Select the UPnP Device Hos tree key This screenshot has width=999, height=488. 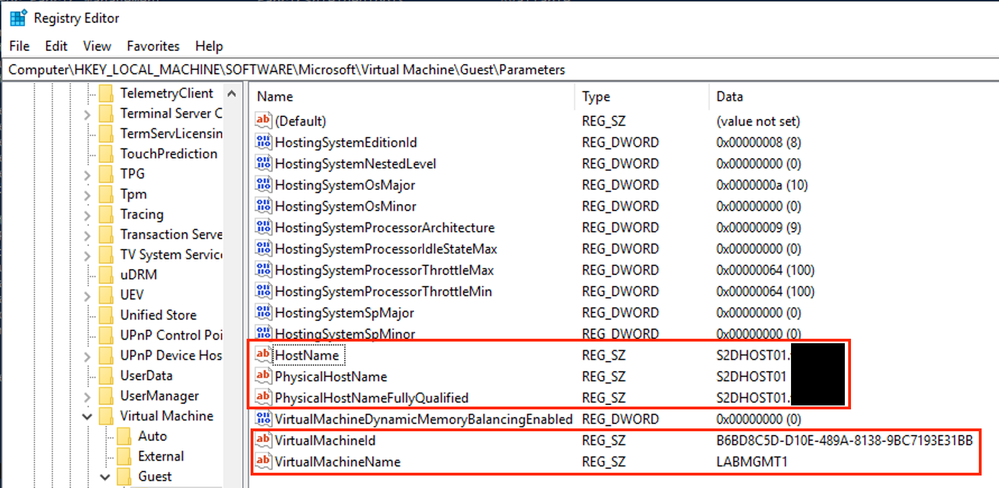[x=171, y=355]
